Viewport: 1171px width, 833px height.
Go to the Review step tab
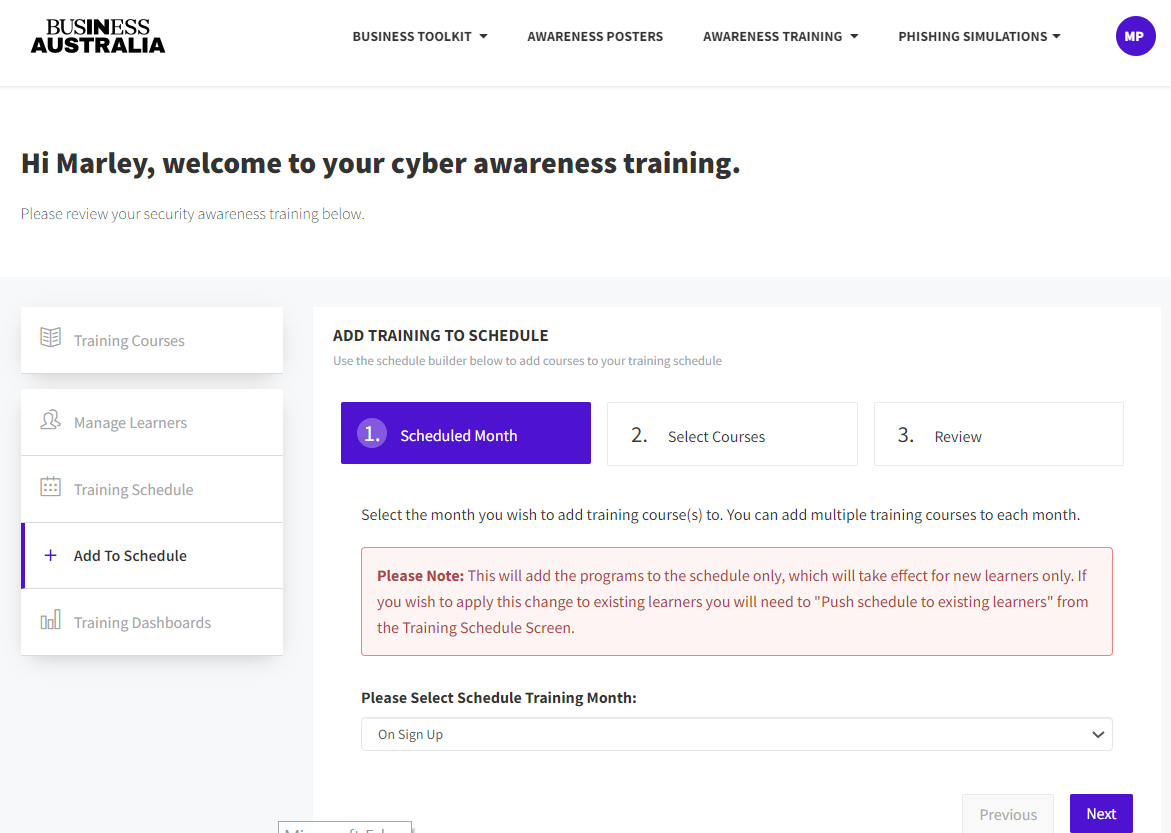point(997,433)
